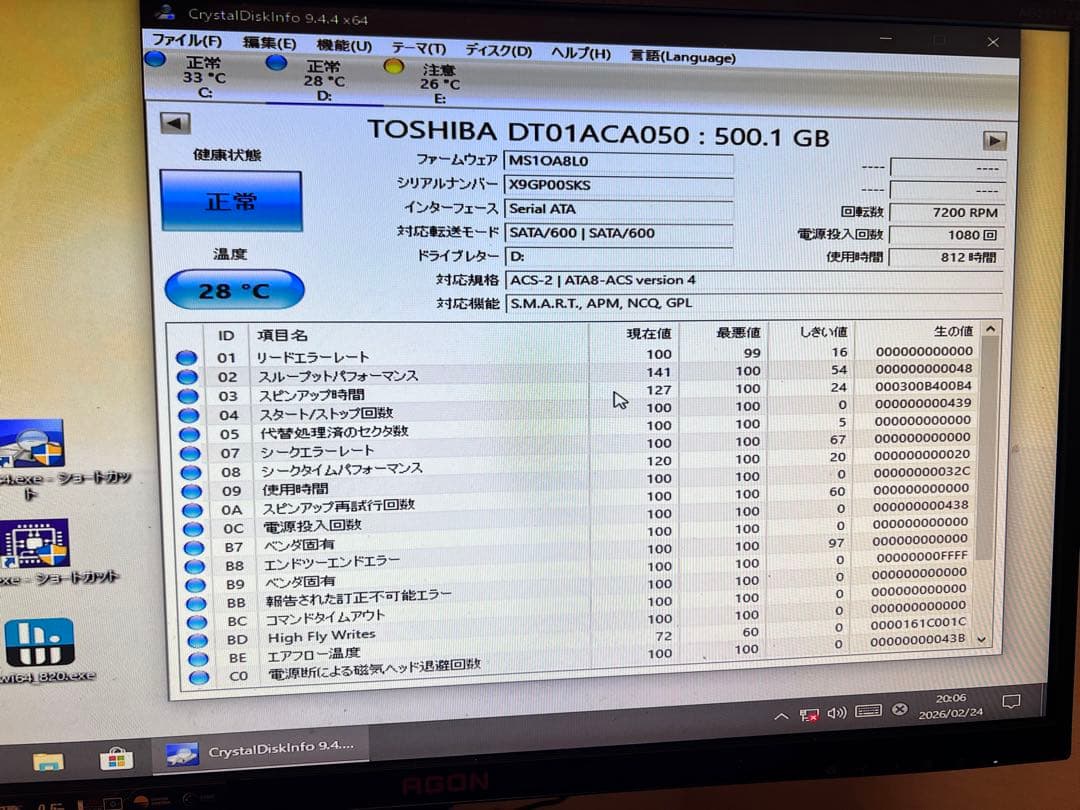
Task: Open the ヘルプ(H) menu
Action: tap(581, 54)
